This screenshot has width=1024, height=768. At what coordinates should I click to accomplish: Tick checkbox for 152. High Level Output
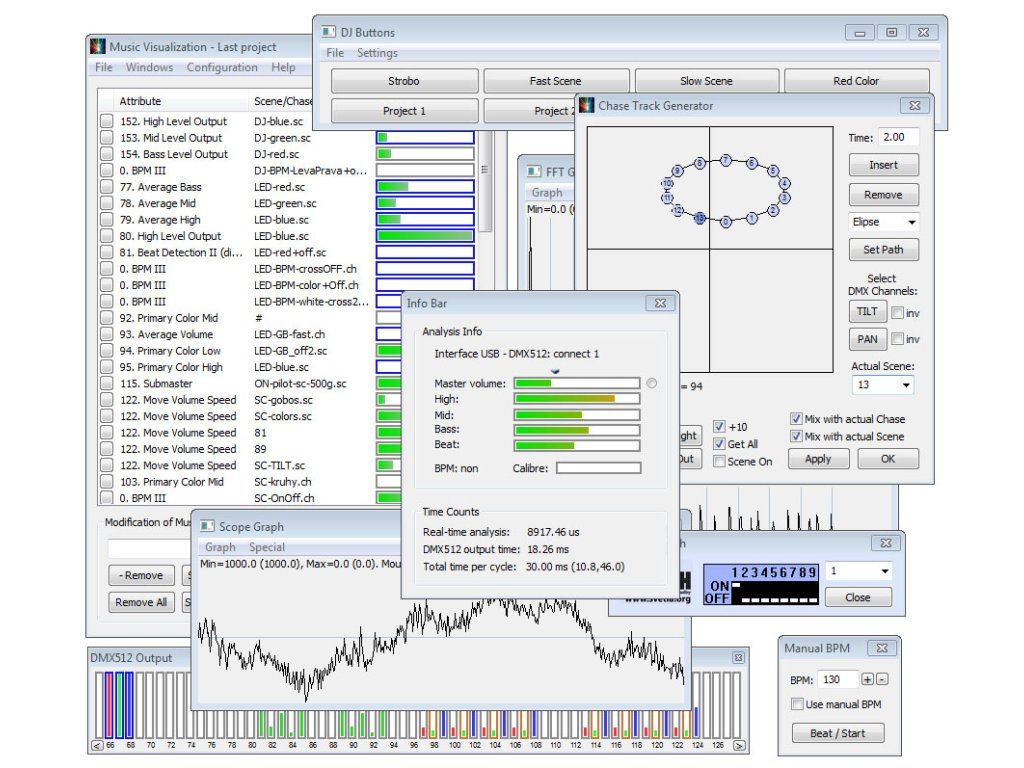(x=106, y=121)
